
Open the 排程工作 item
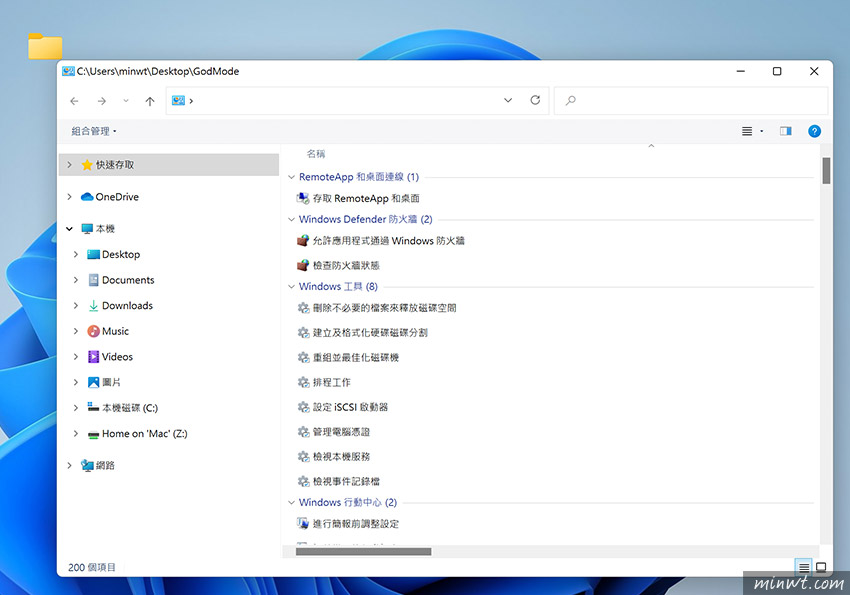(x=331, y=383)
